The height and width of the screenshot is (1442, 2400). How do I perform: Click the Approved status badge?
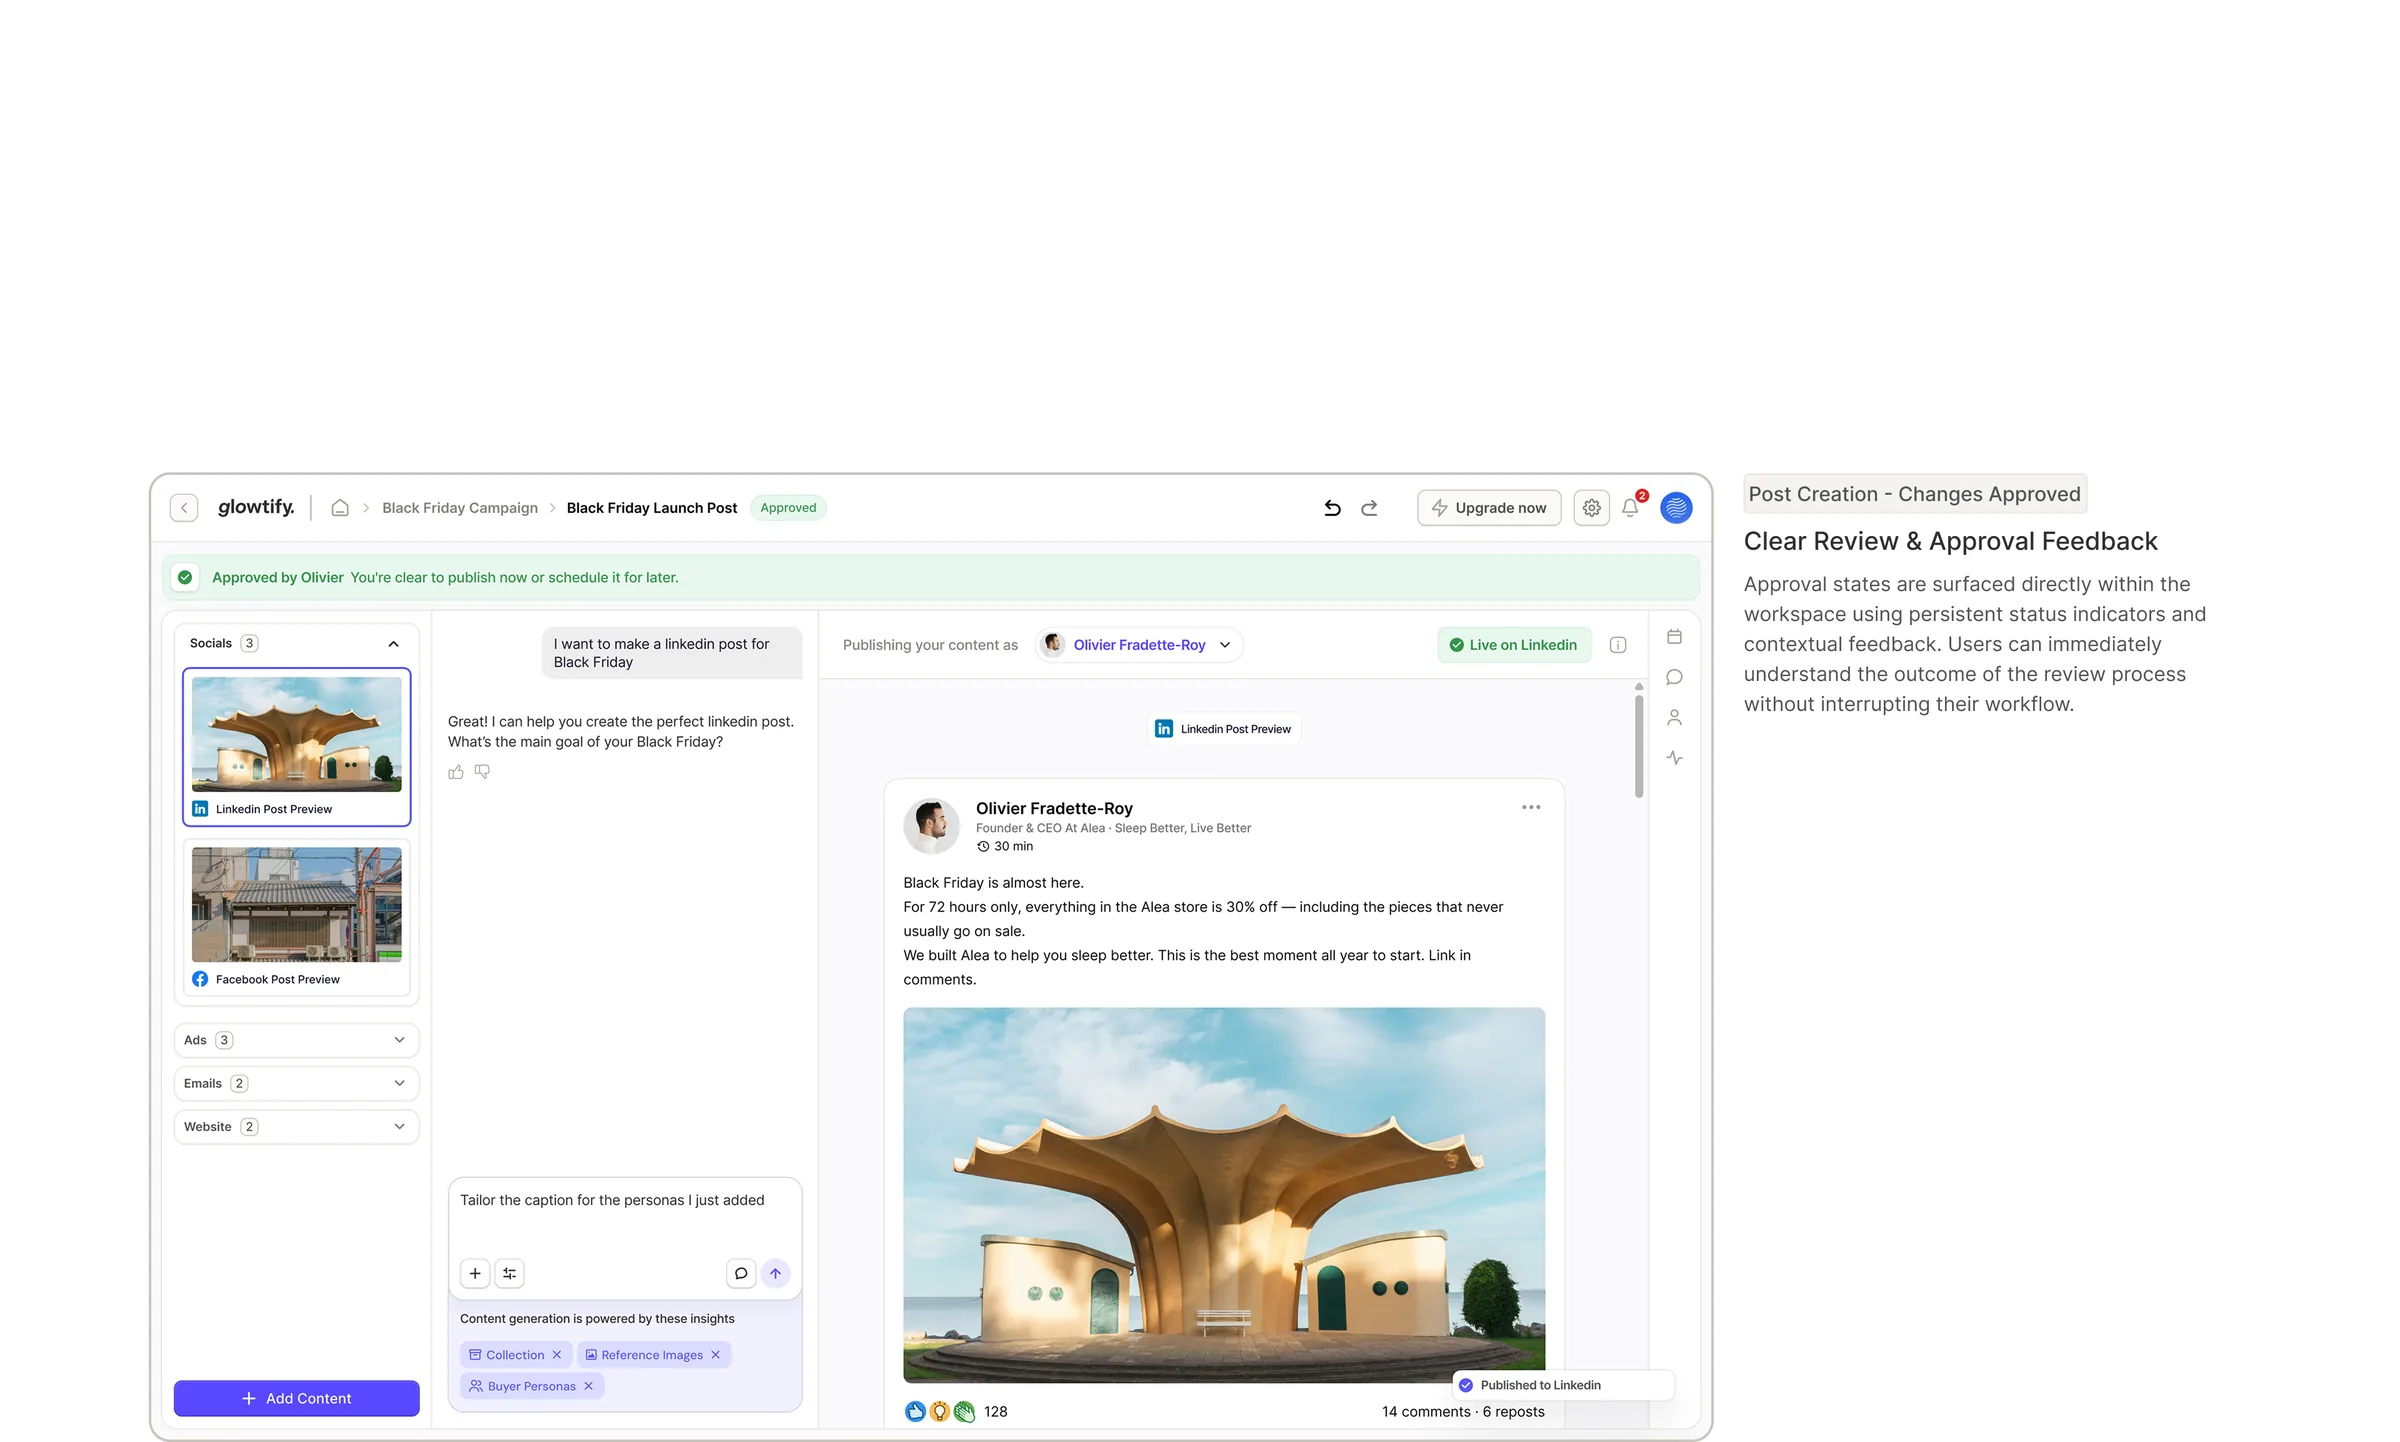tap(788, 508)
